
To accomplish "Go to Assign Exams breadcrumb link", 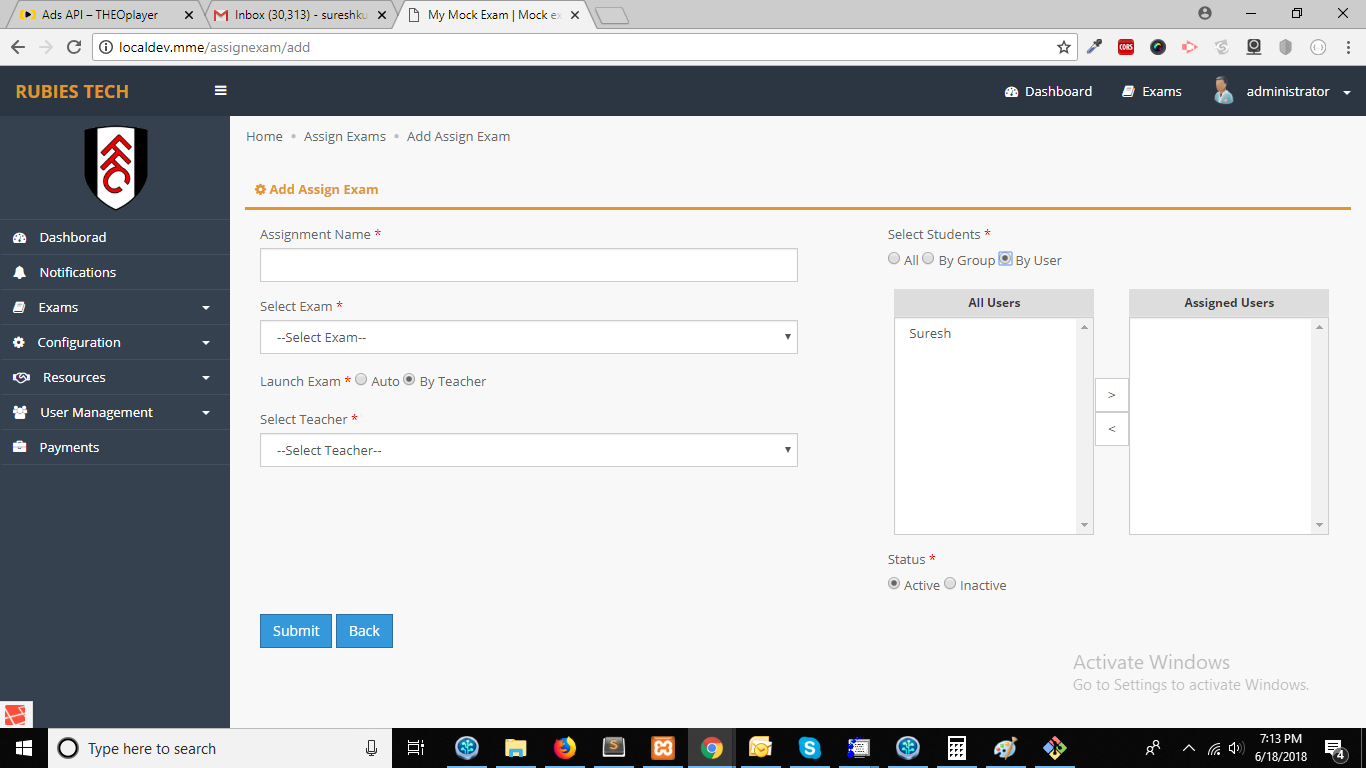I will 345,136.
